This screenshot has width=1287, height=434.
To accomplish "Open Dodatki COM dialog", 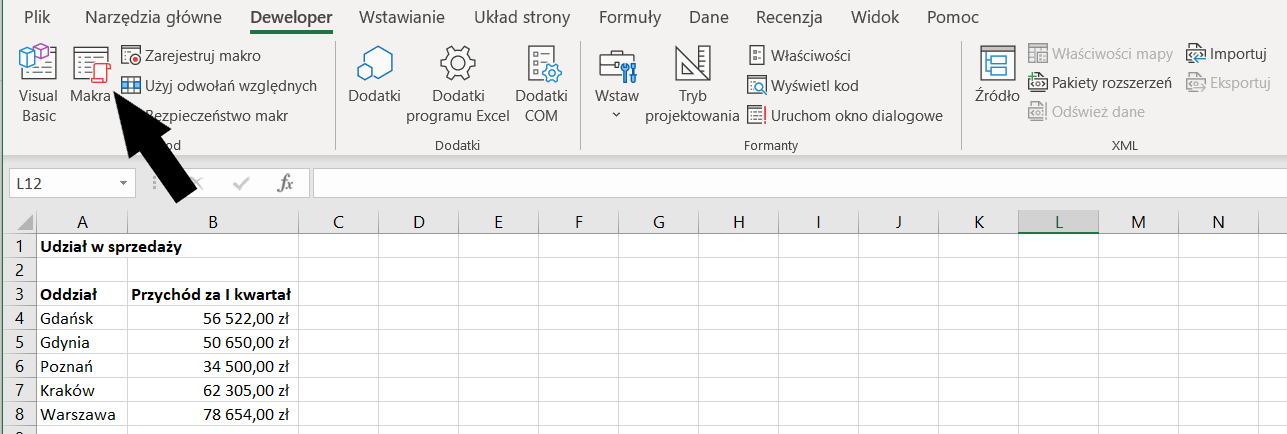I will point(541,82).
